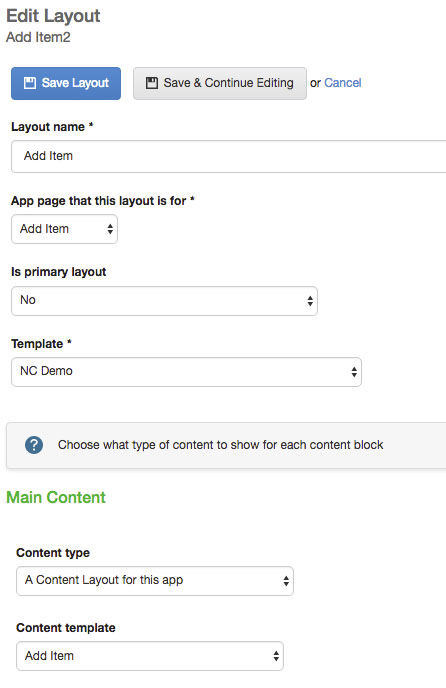The width and height of the screenshot is (446, 688).
Task: Click the Main Content section heading
Action: coord(56,498)
